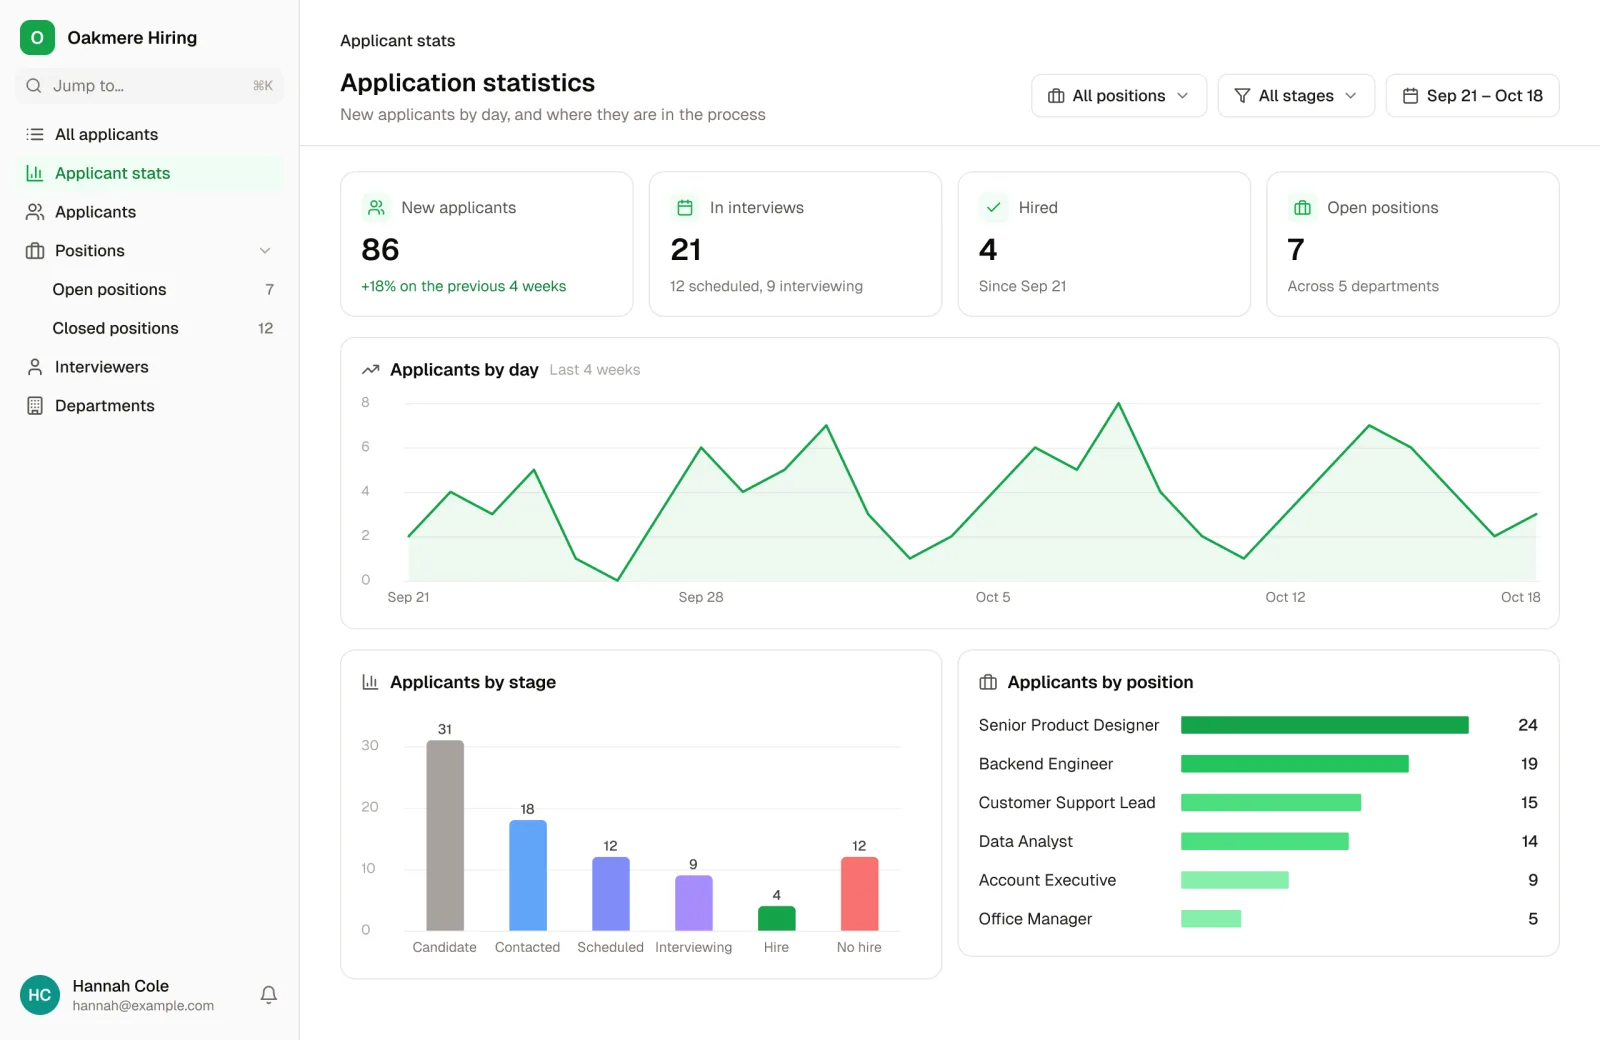Open notifications with the bell icon
This screenshot has height=1040, width=1600.
[269, 995]
